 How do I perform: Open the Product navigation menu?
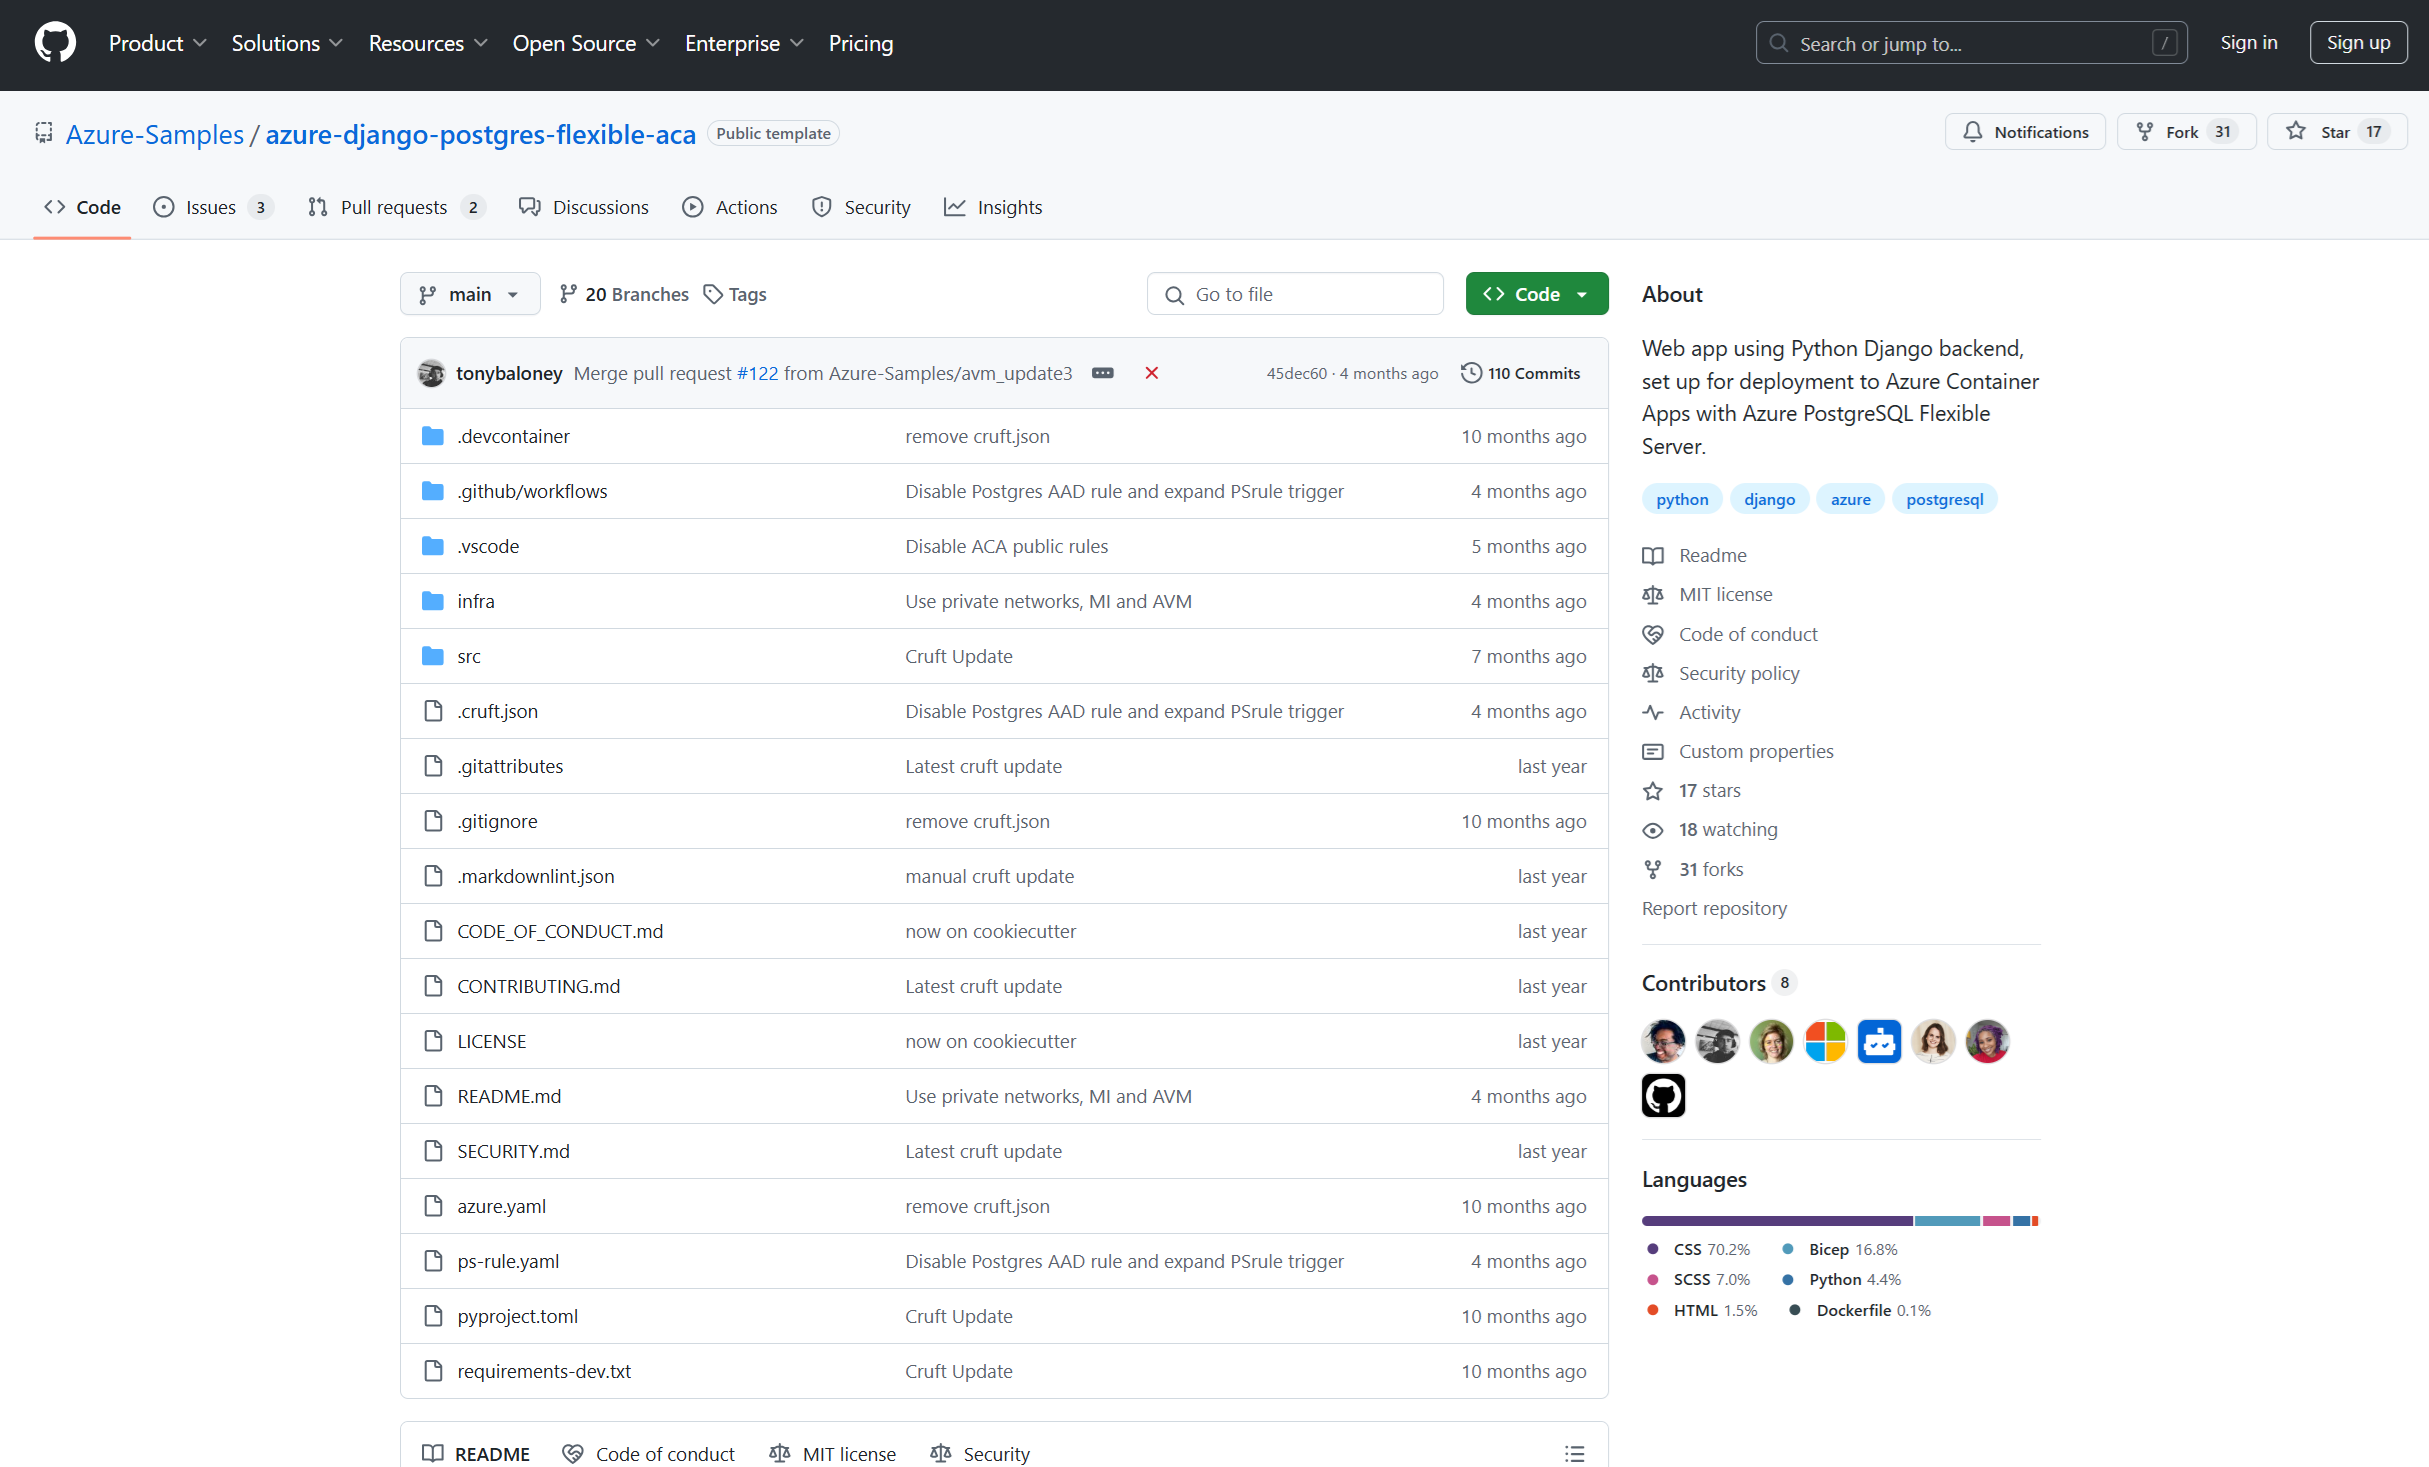157,43
